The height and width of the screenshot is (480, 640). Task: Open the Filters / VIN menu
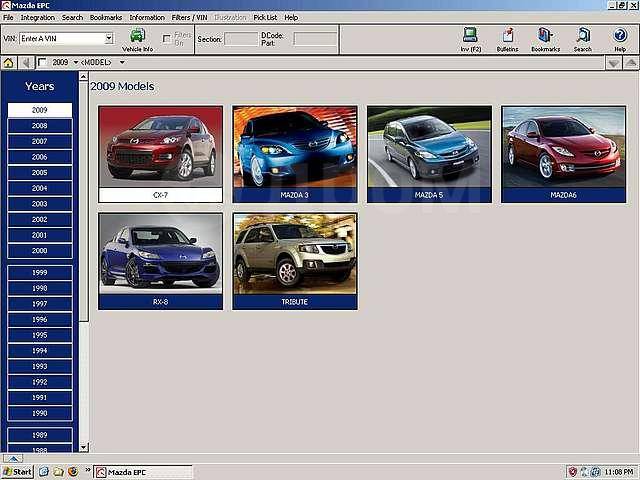coord(189,17)
